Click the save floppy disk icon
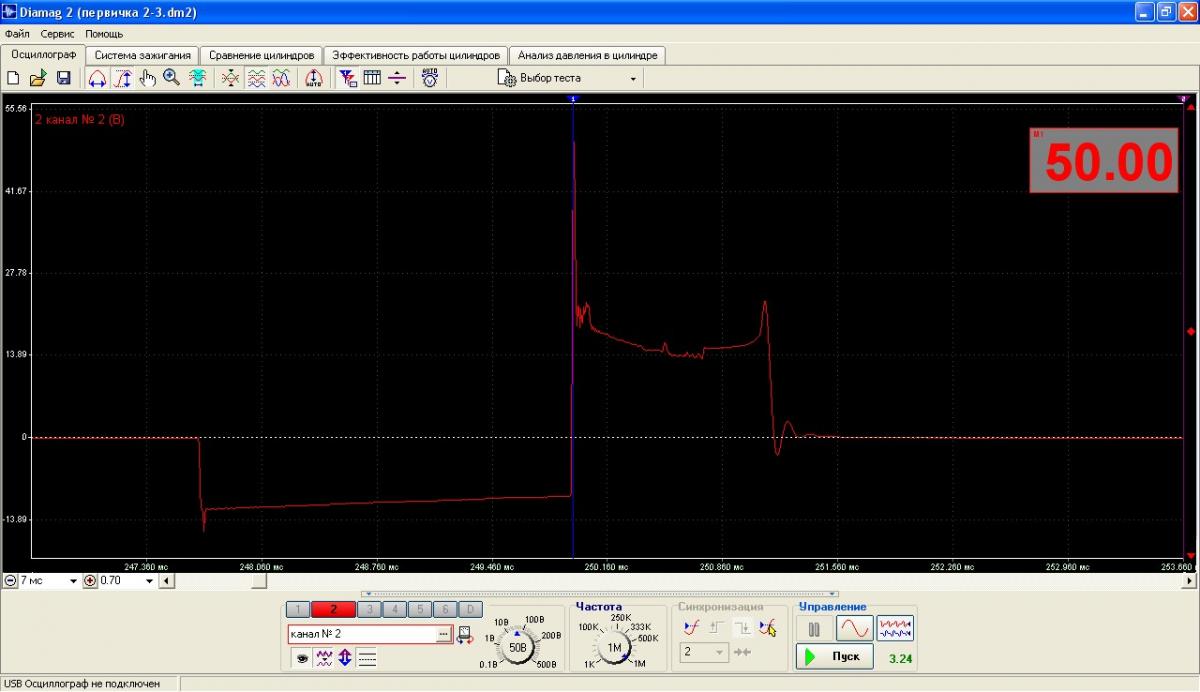Screen dimensions: 1200x692 pyautogui.click(x=63, y=78)
